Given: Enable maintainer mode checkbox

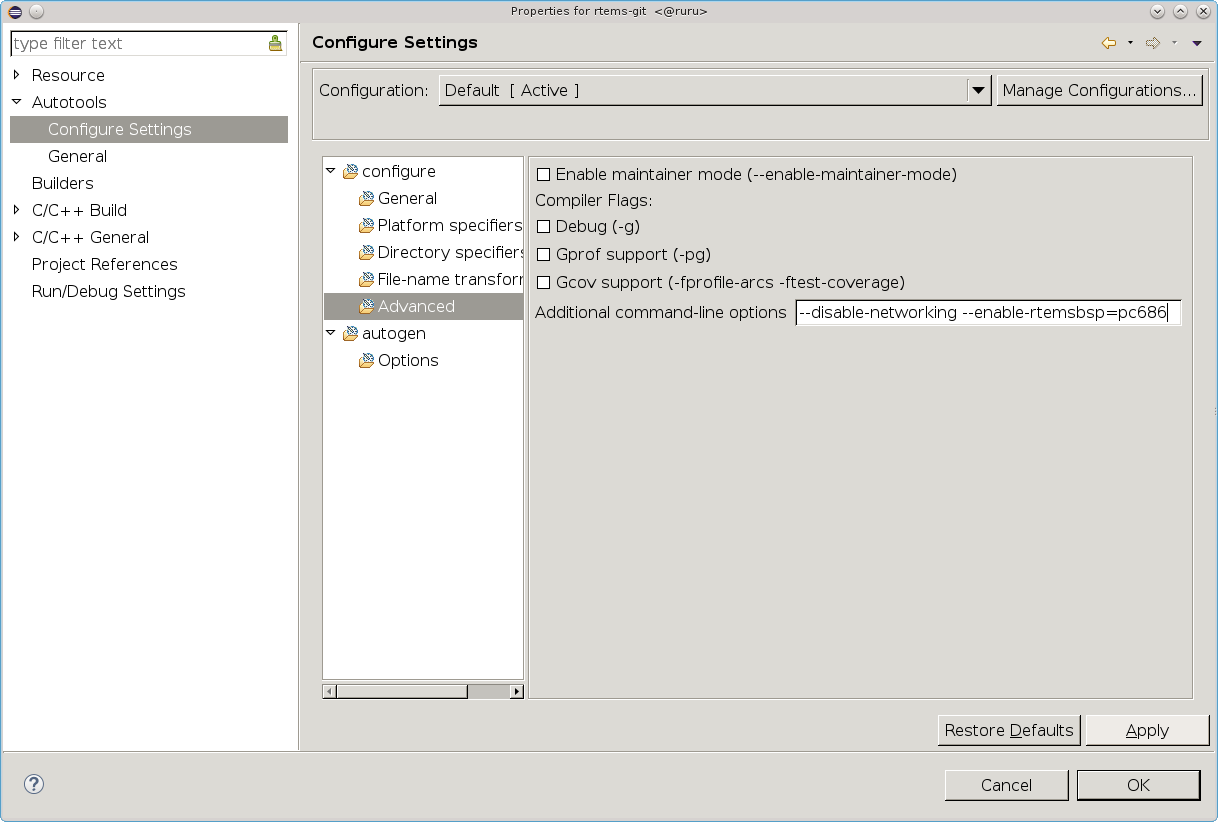Looking at the screenshot, I should [x=544, y=175].
